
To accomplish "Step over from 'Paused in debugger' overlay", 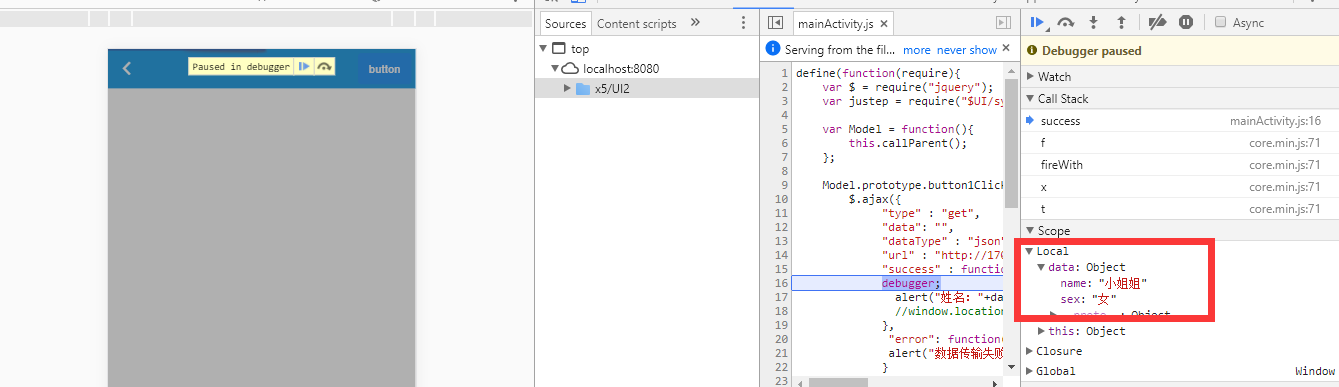I will 324,67.
